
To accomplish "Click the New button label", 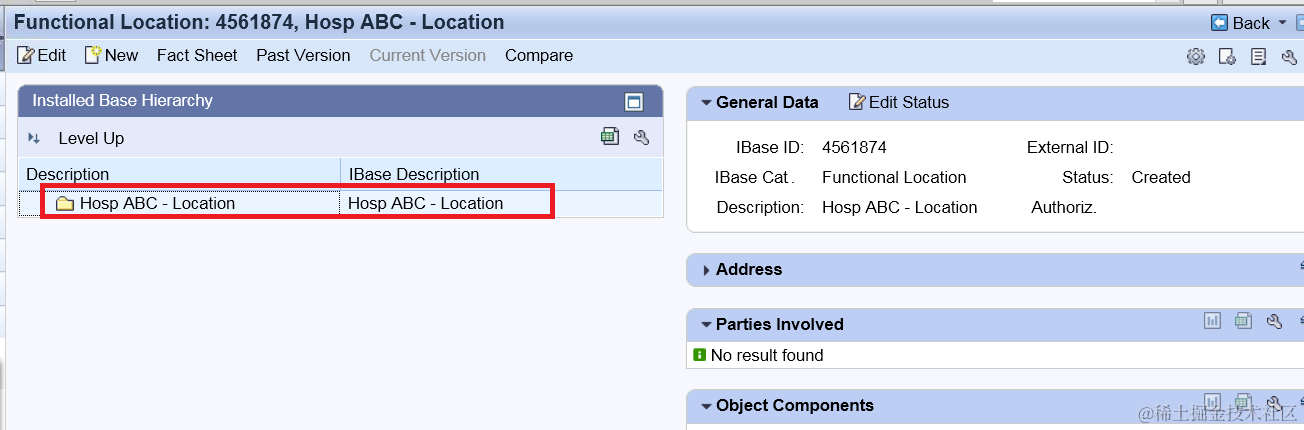I will point(121,55).
